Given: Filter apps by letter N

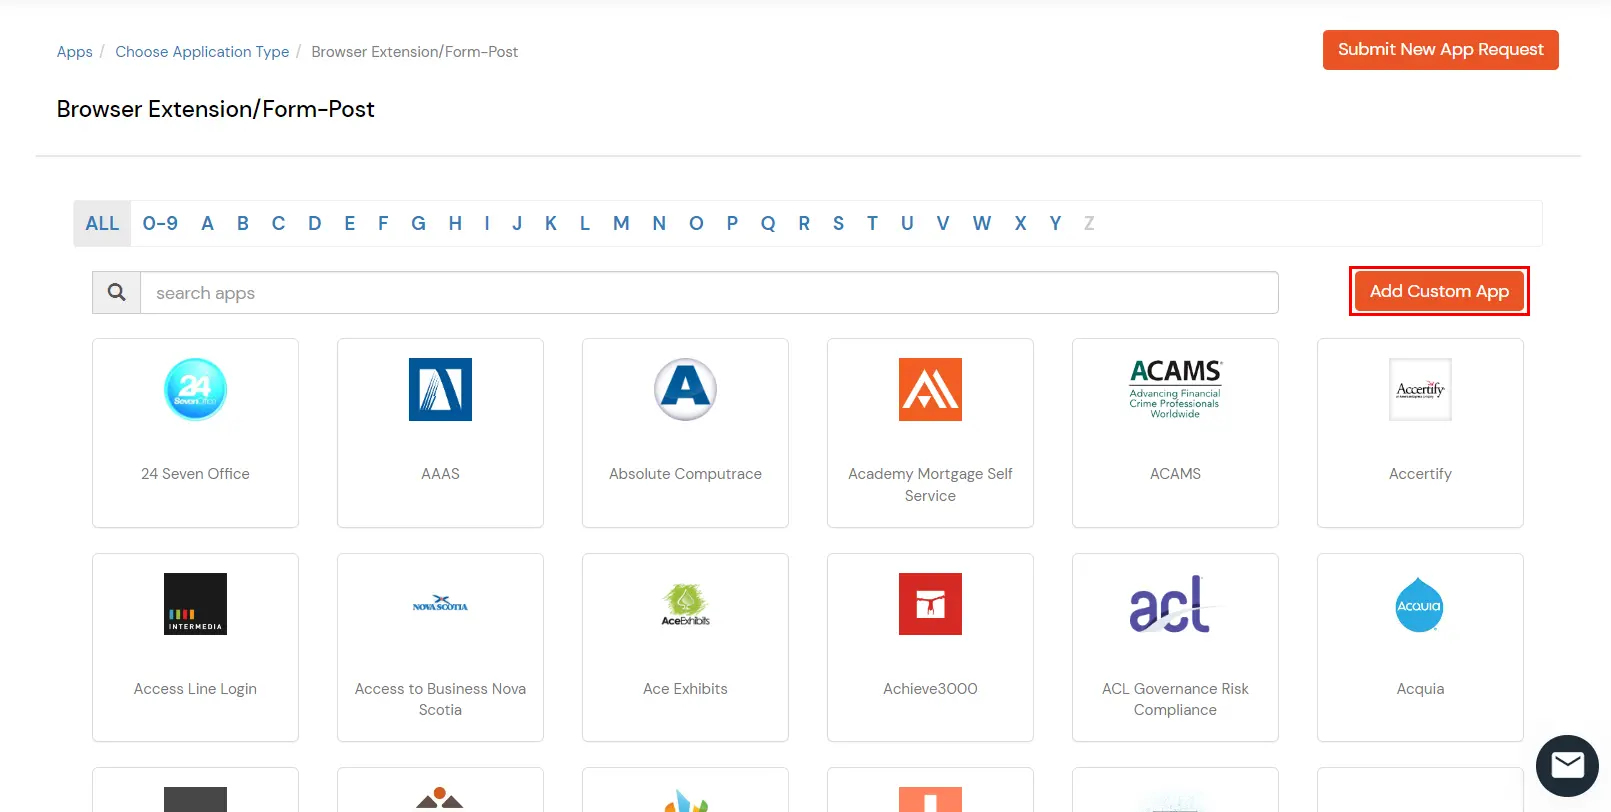Looking at the screenshot, I should click(659, 223).
